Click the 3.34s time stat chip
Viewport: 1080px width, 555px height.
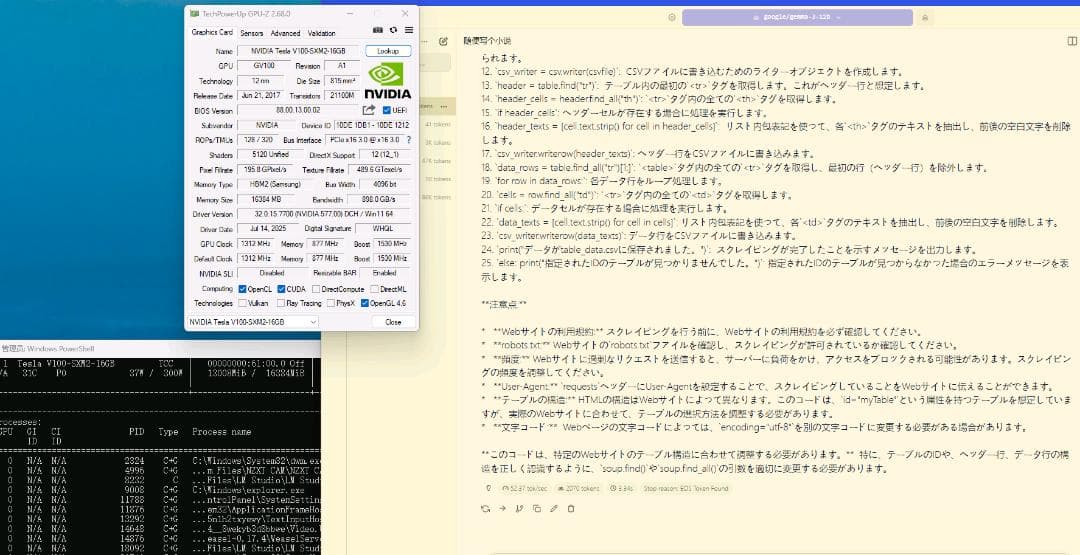point(621,488)
